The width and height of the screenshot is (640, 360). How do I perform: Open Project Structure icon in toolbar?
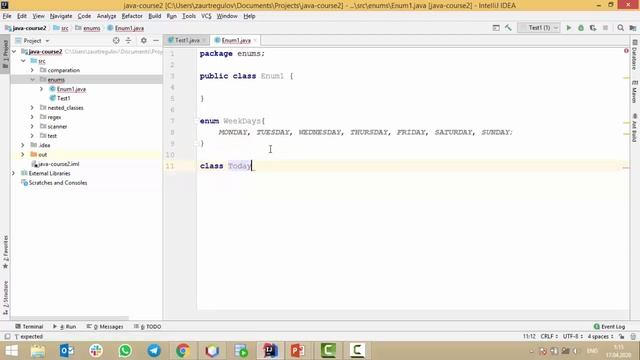633,28
